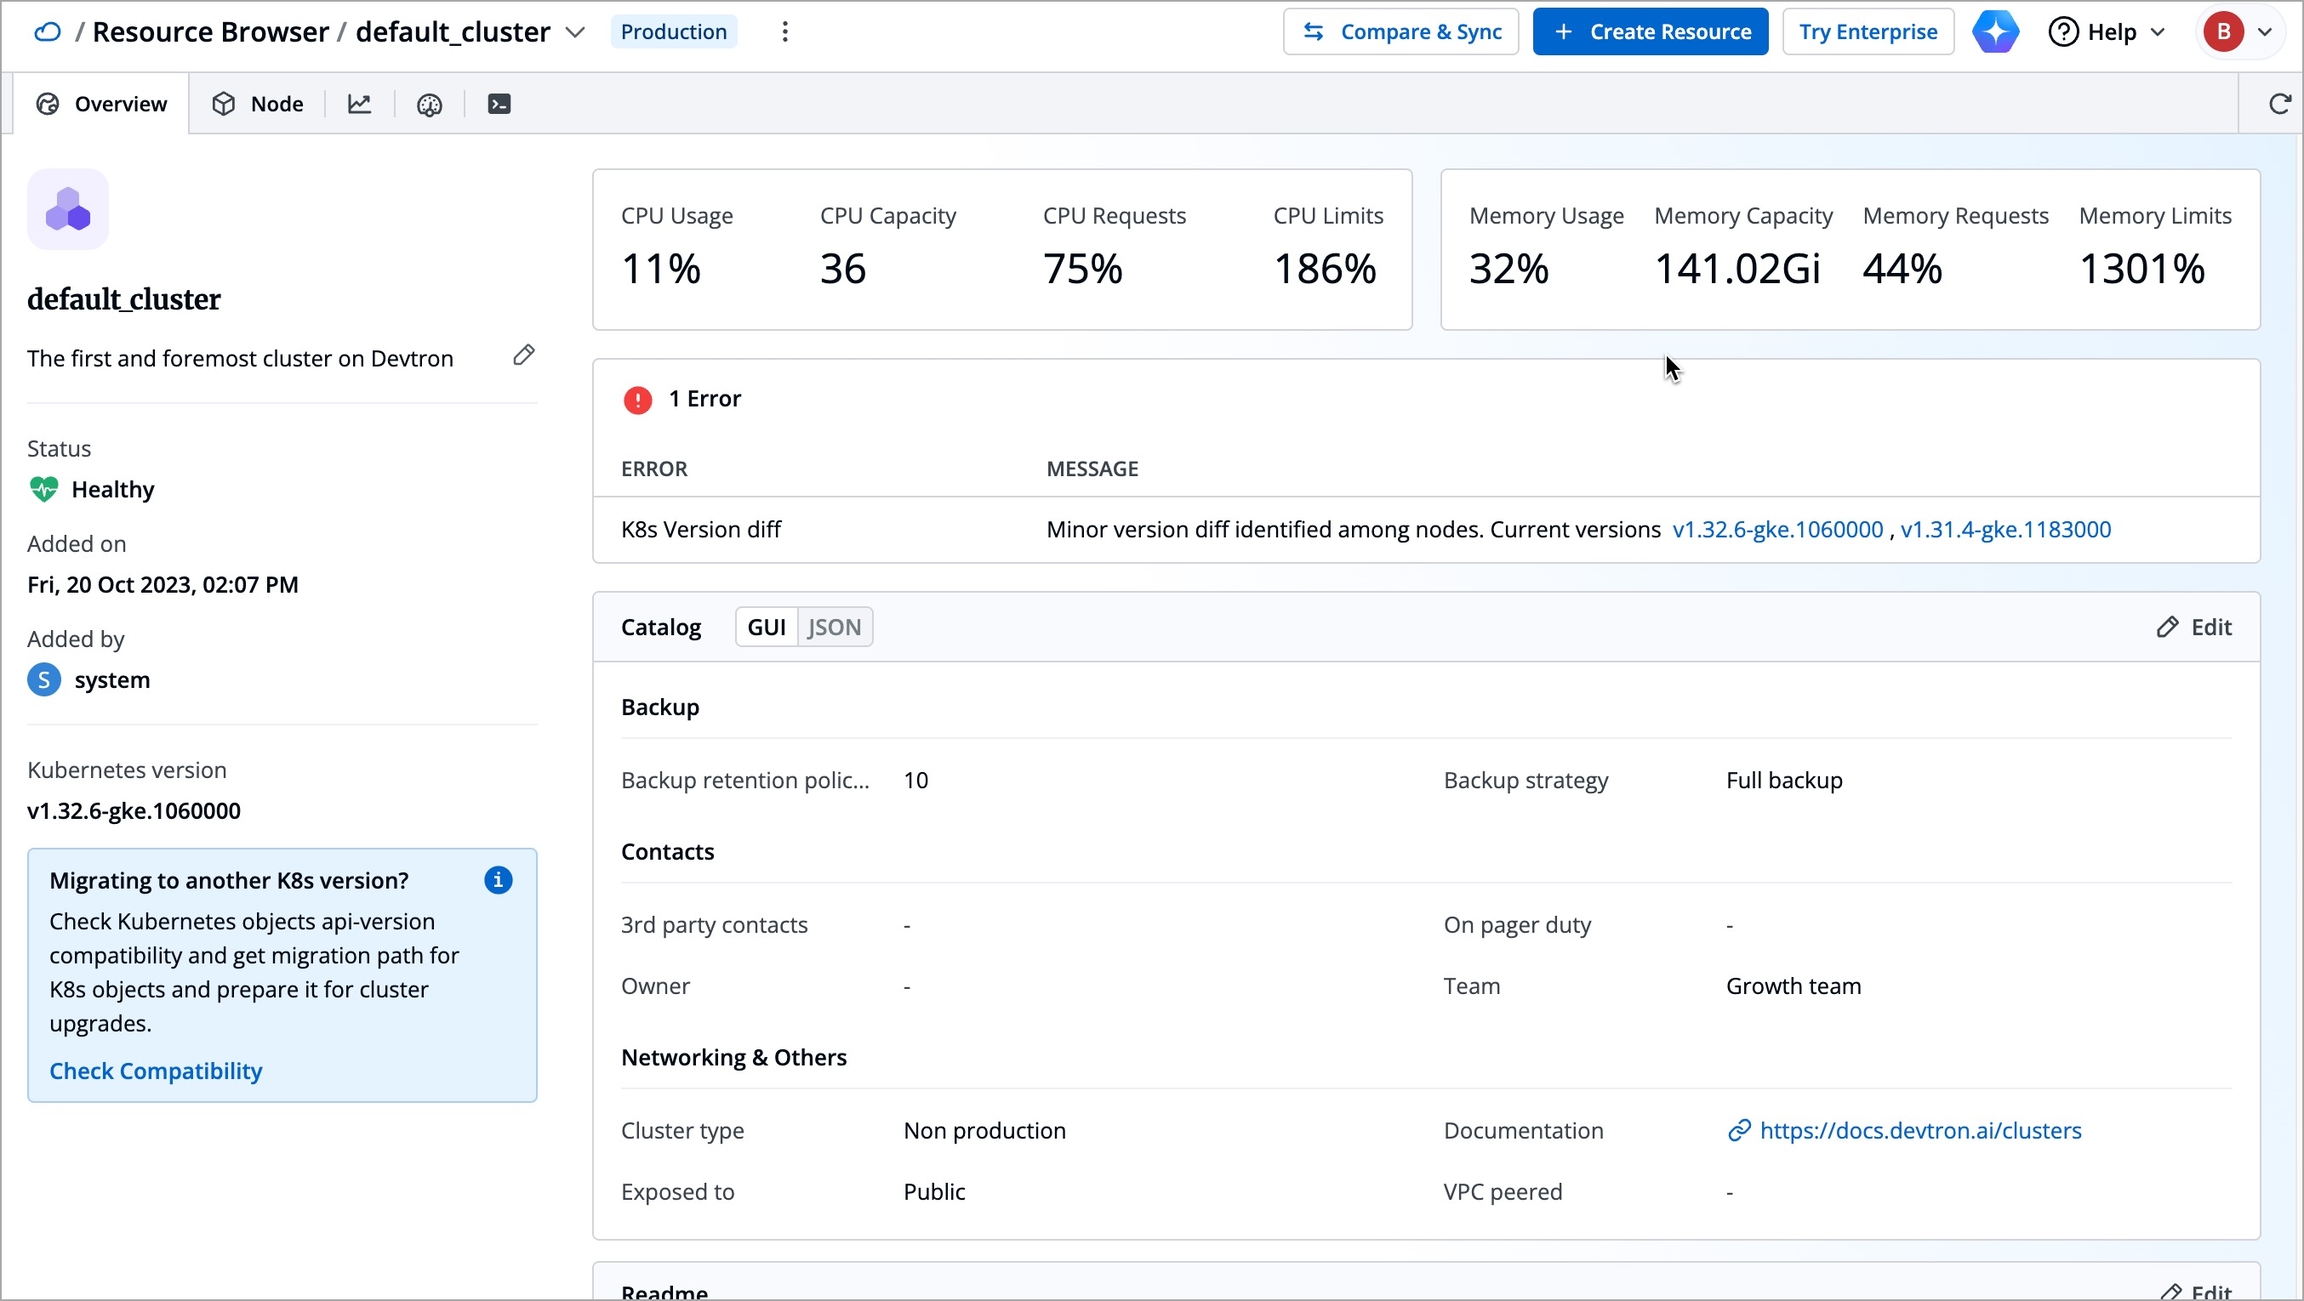Switch Catalog view to JSON
The width and height of the screenshot is (2304, 1301).
[x=834, y=627]
